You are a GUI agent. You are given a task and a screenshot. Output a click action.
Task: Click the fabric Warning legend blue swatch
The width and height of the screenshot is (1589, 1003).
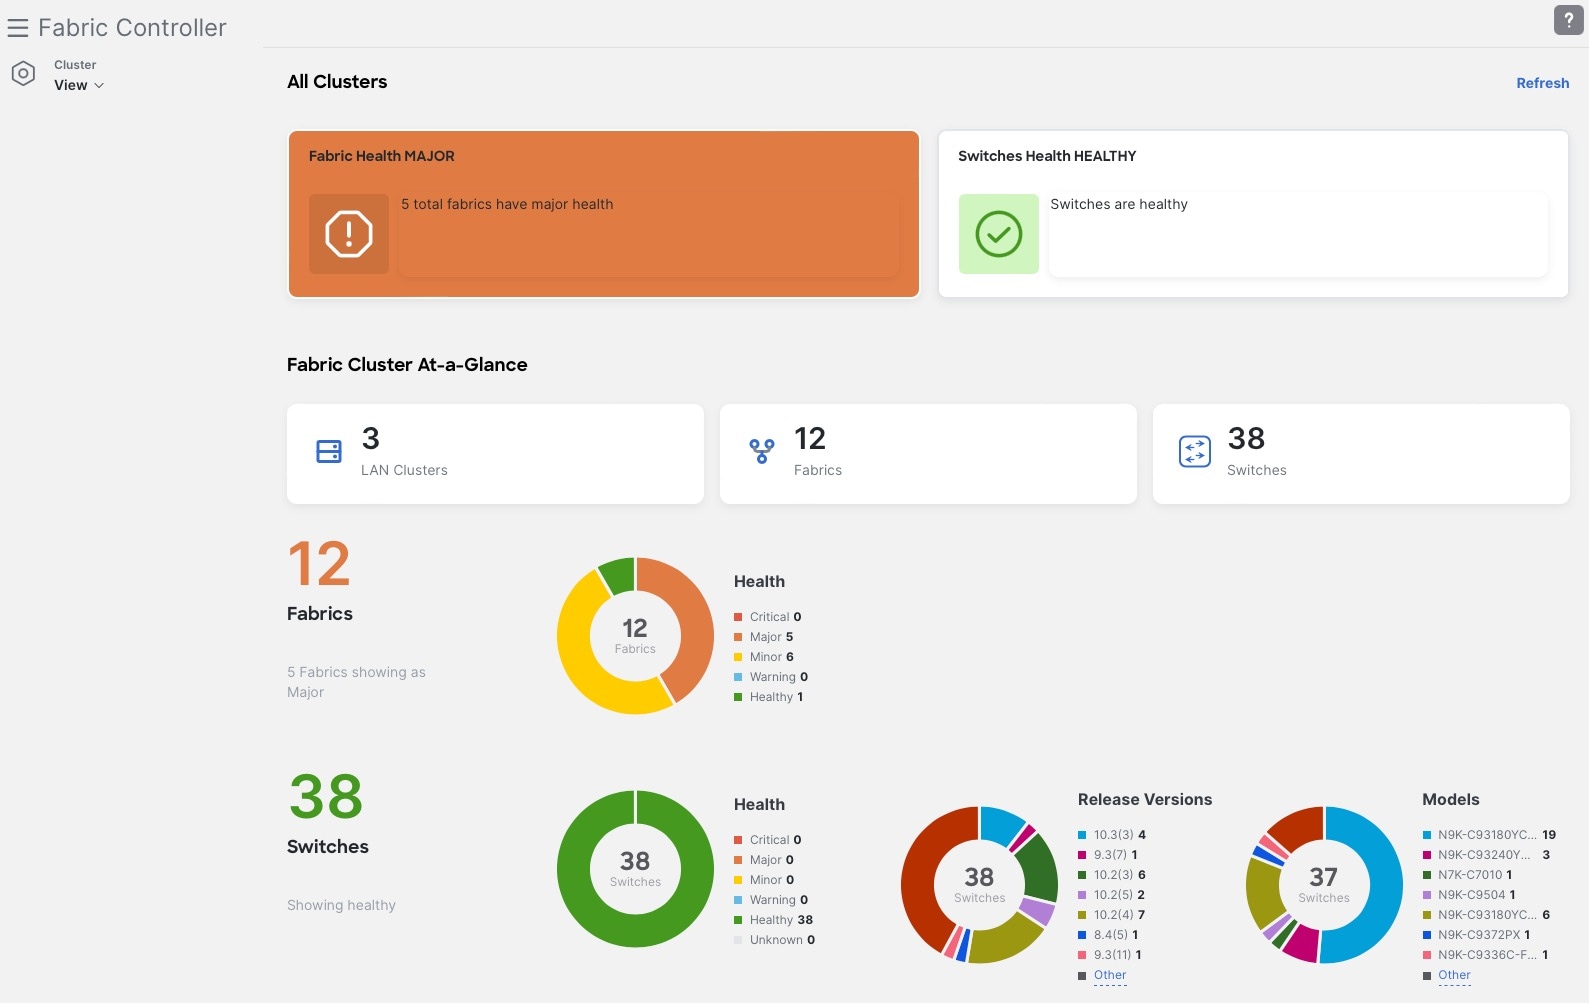(738, 677)
